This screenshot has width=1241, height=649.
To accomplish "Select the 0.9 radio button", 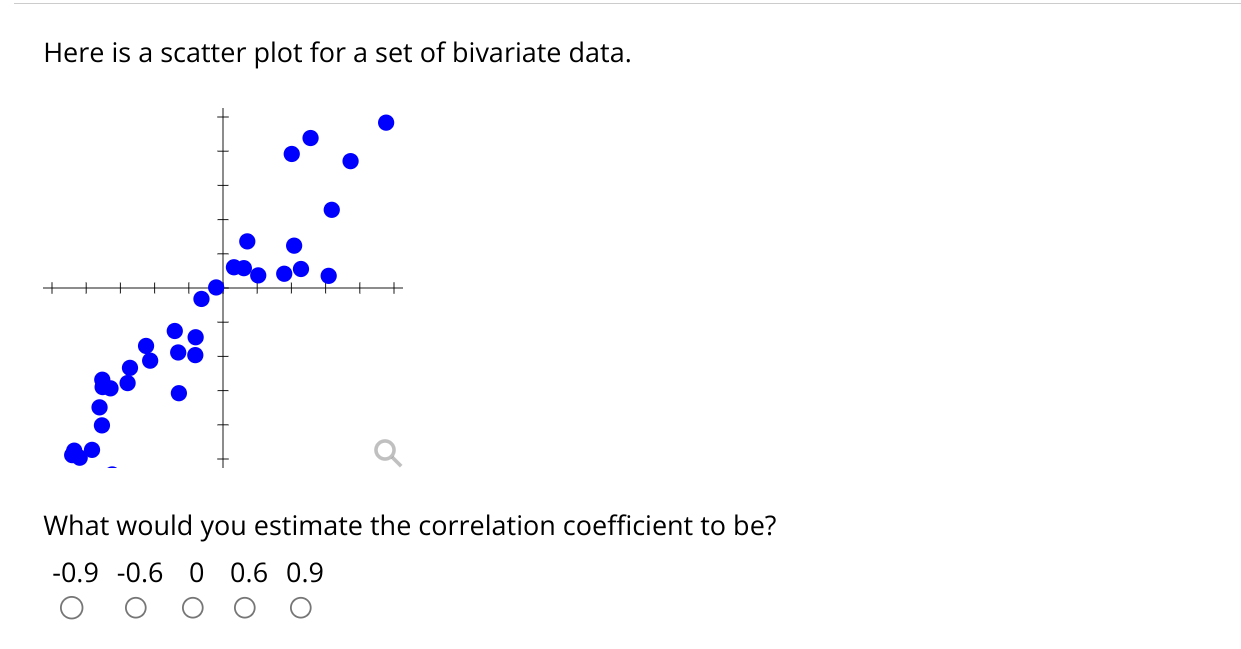I will [x=301, y=606].
